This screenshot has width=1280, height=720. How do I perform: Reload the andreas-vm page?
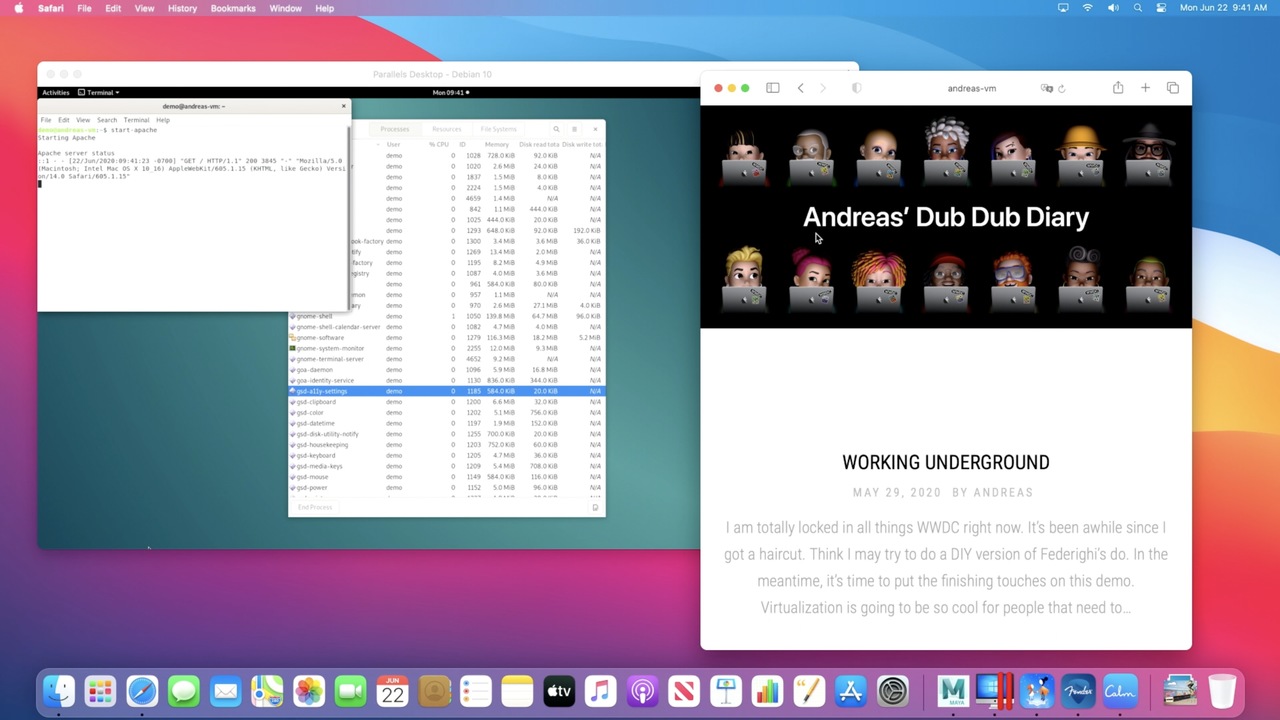click(x=1061, y=88)
